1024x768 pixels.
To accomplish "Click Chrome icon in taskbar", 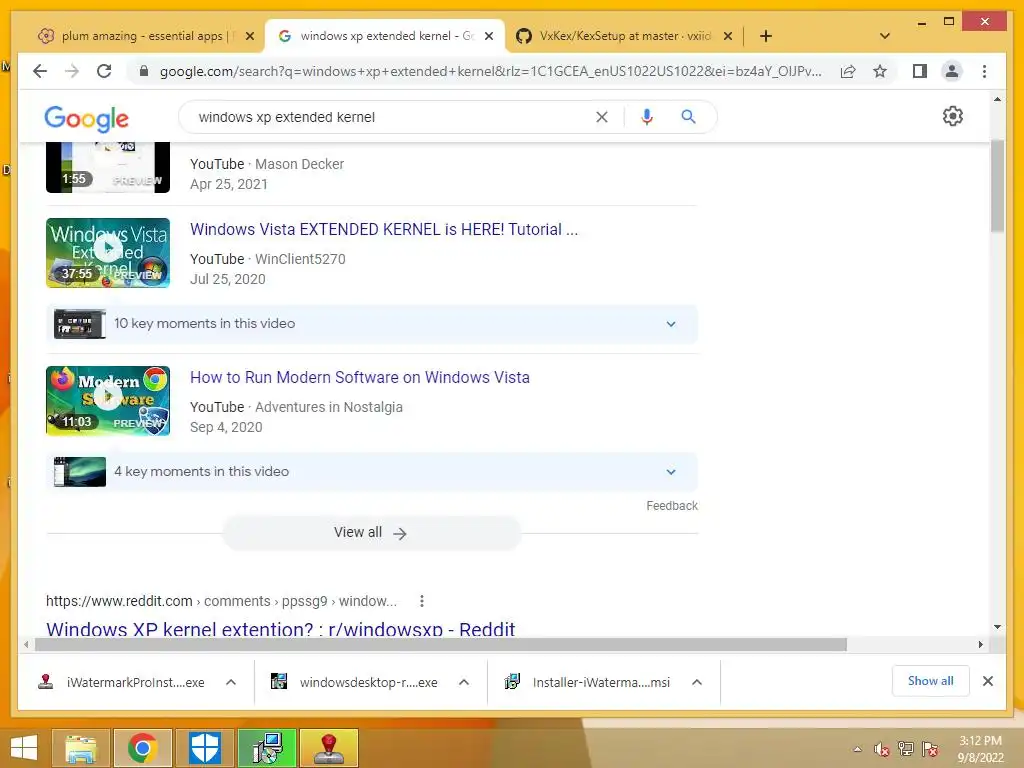I will coord(142,748).
